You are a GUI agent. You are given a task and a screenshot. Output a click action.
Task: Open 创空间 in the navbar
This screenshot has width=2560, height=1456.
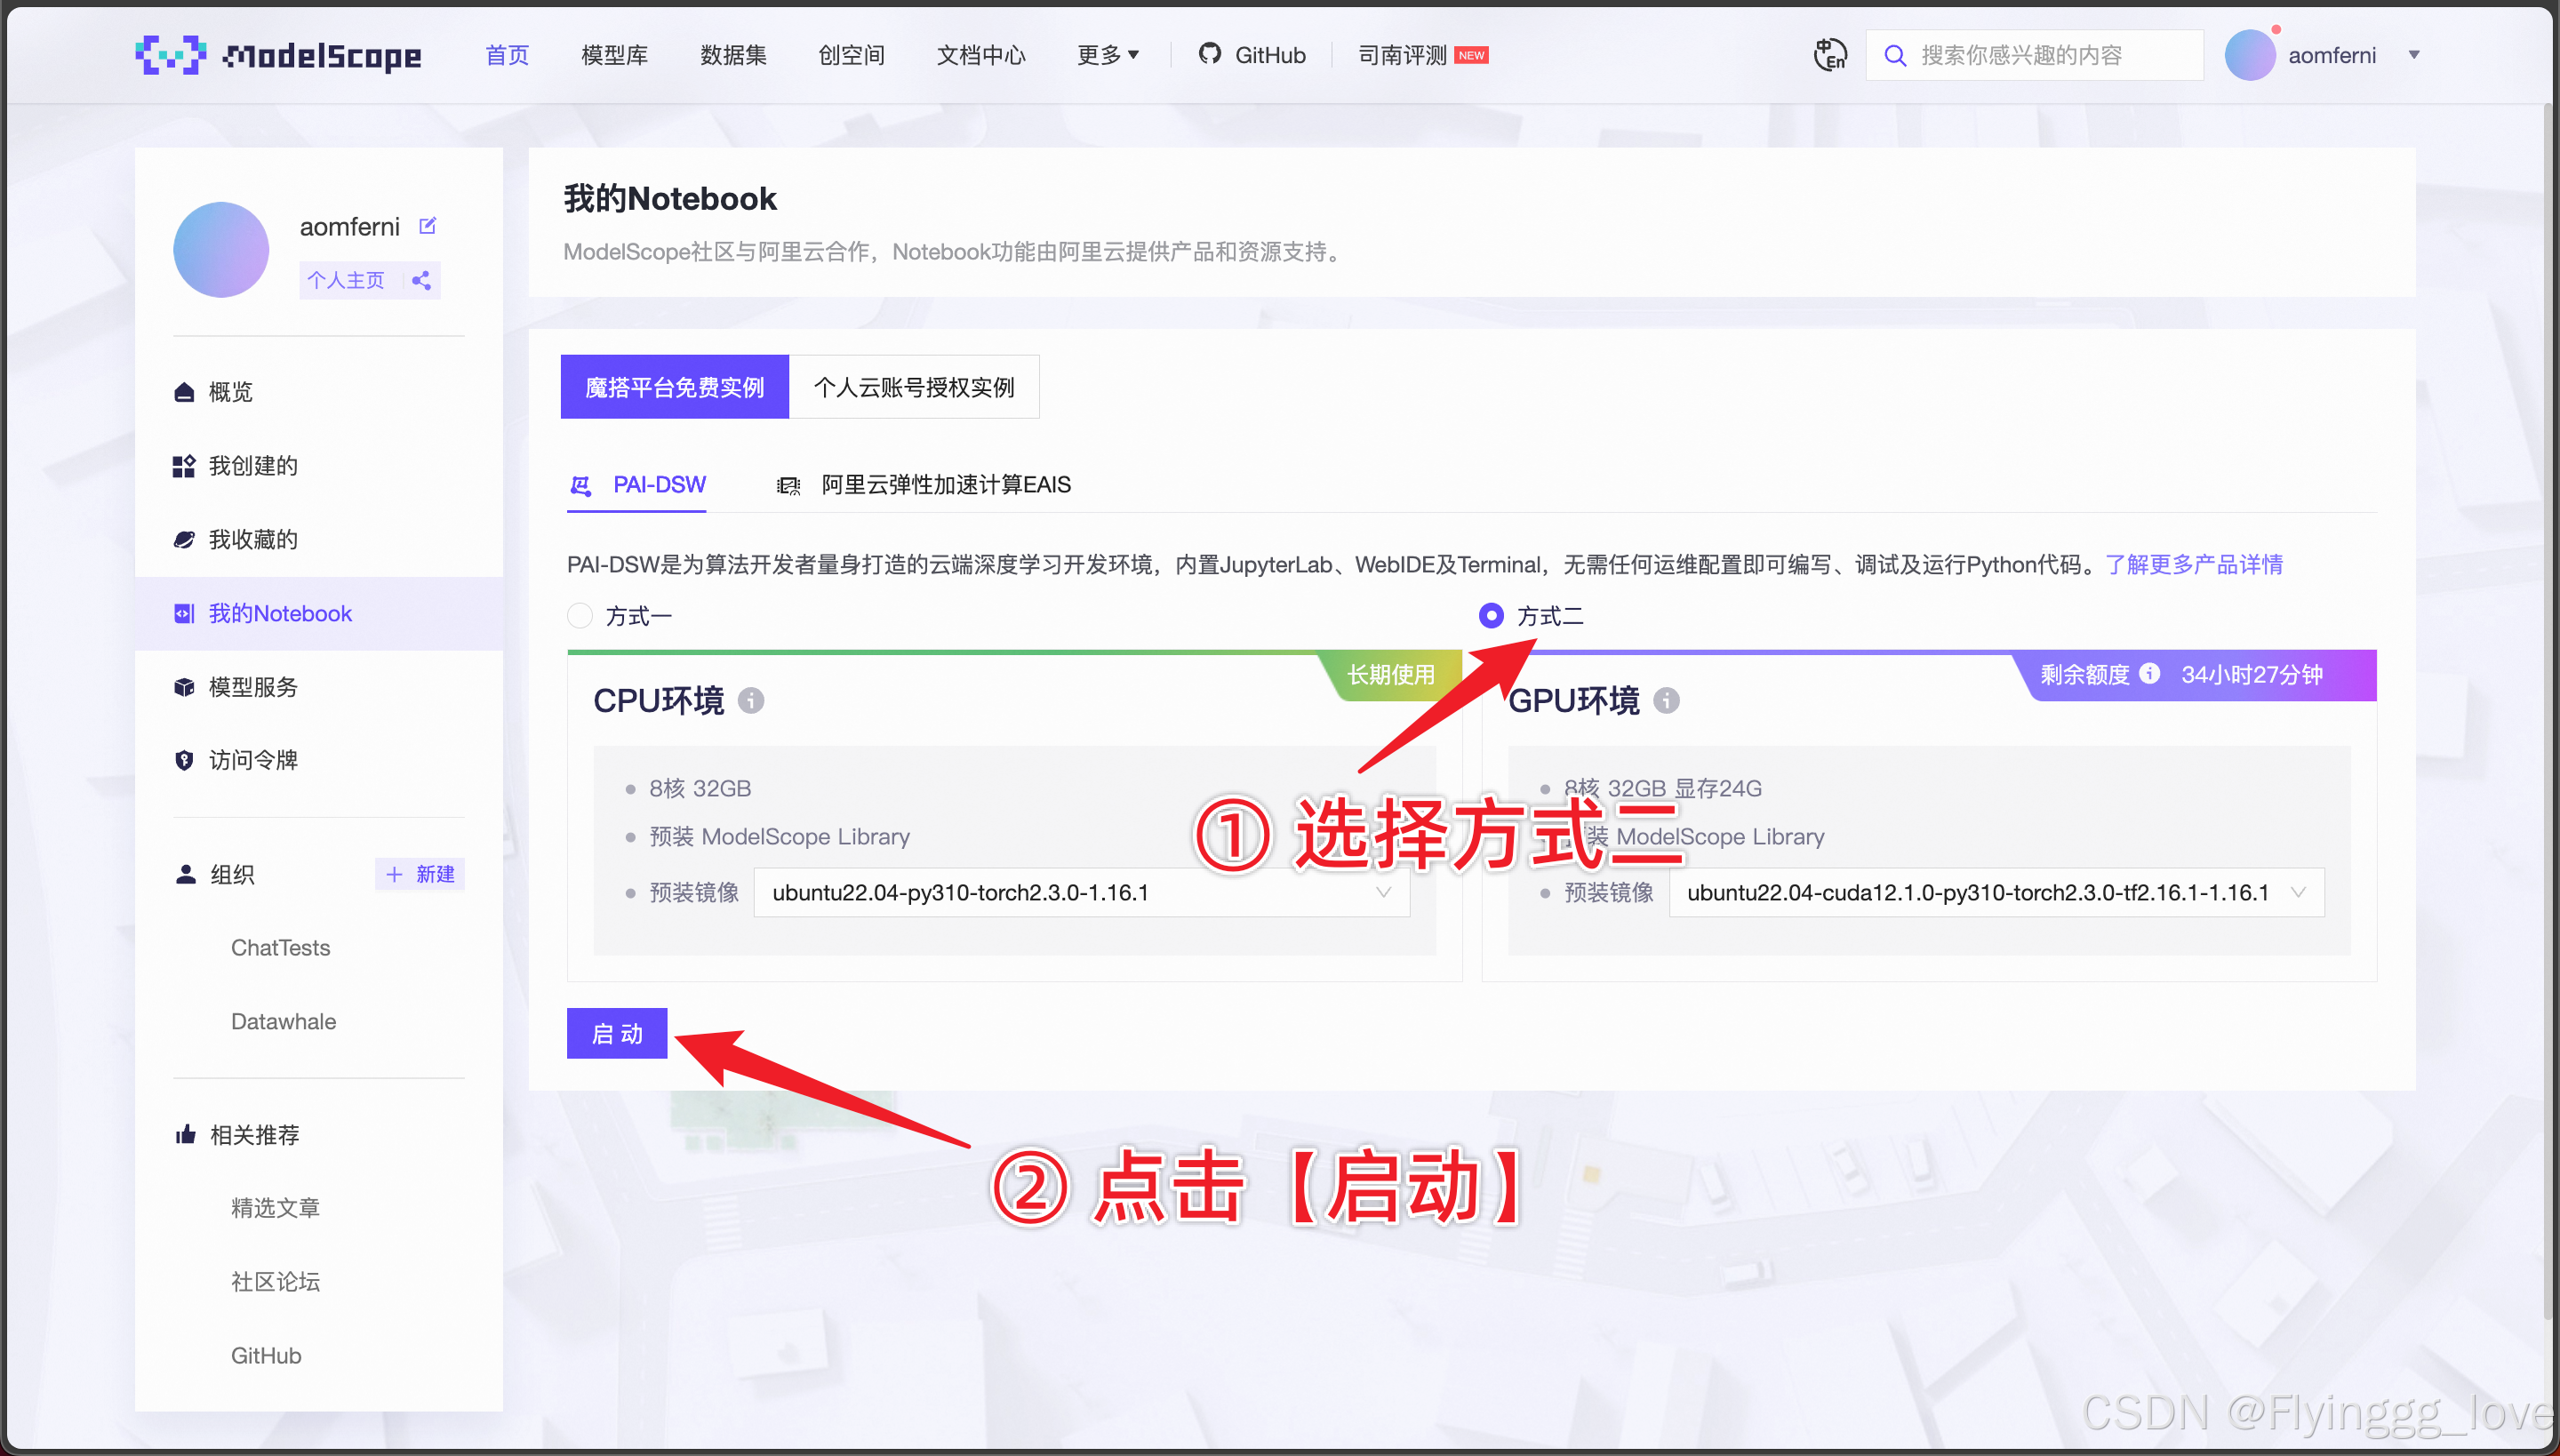tap(852, 55)
